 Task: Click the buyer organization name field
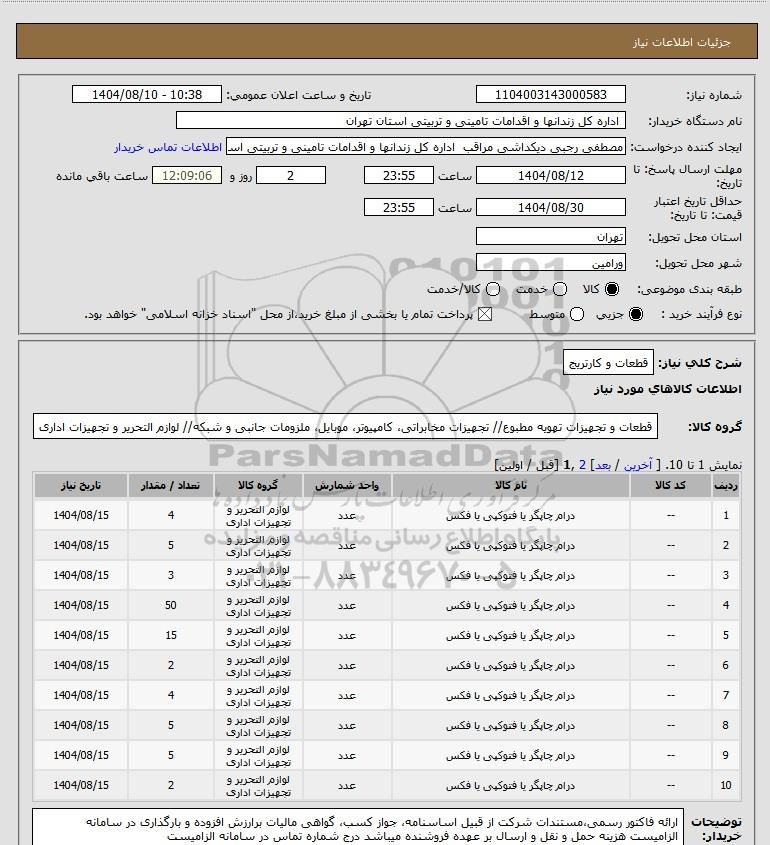tap(401, 121)
